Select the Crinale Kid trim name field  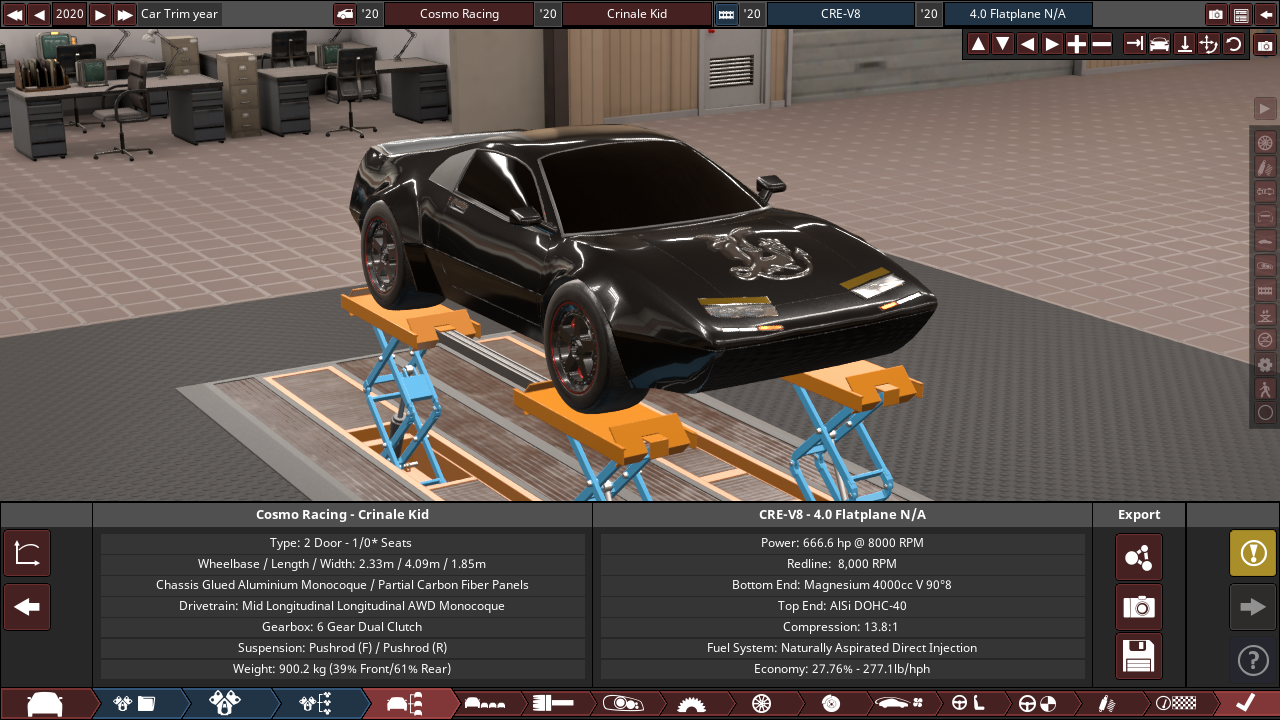(637, 14)
